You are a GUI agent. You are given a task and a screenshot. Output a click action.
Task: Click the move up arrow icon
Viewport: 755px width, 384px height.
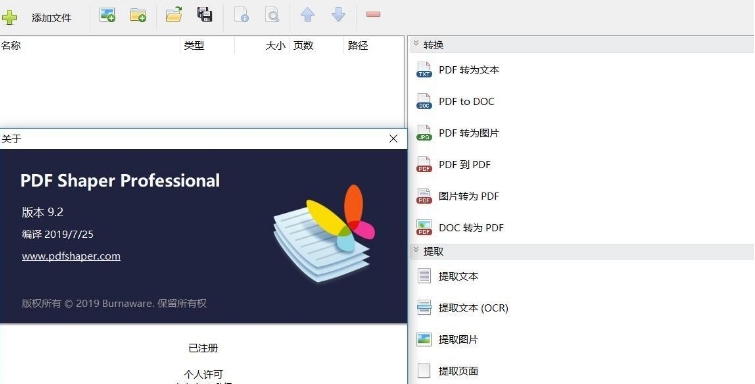(x=308, y=14)
